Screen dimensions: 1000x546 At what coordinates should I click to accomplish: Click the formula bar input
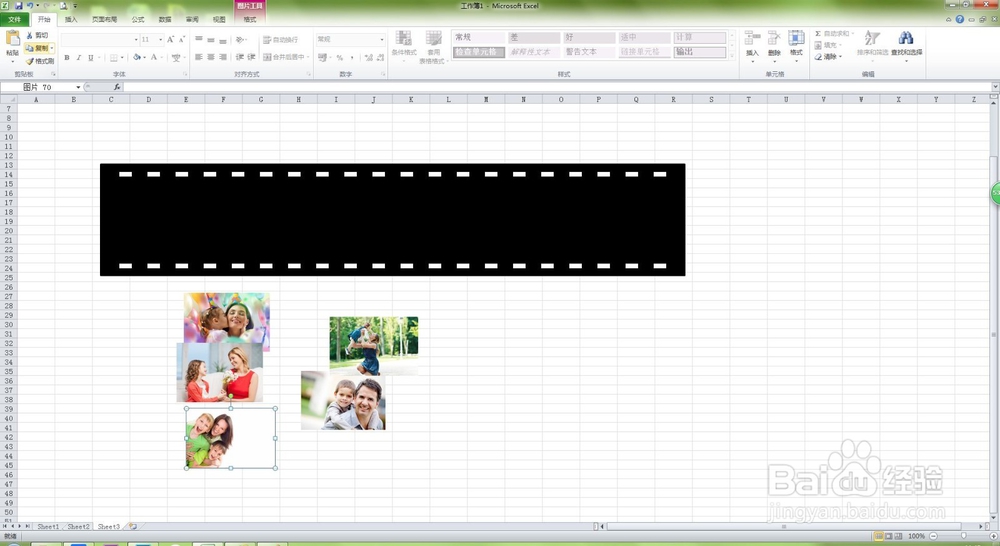[558, 87]
